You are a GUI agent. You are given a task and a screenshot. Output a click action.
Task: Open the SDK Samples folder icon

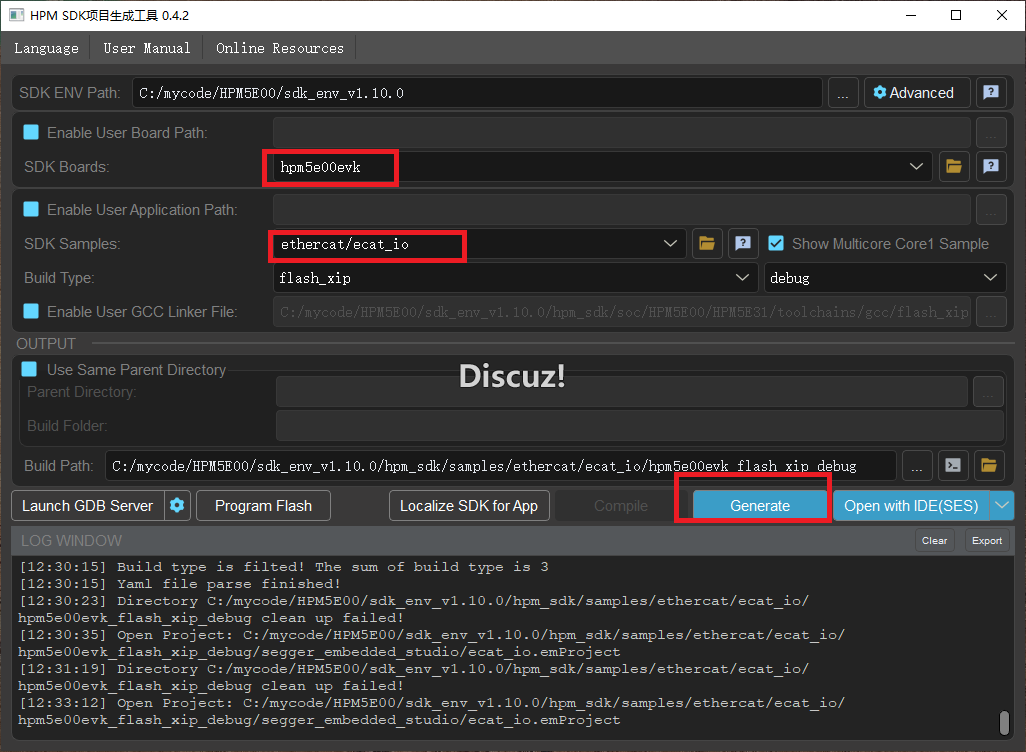pos(707,243)
